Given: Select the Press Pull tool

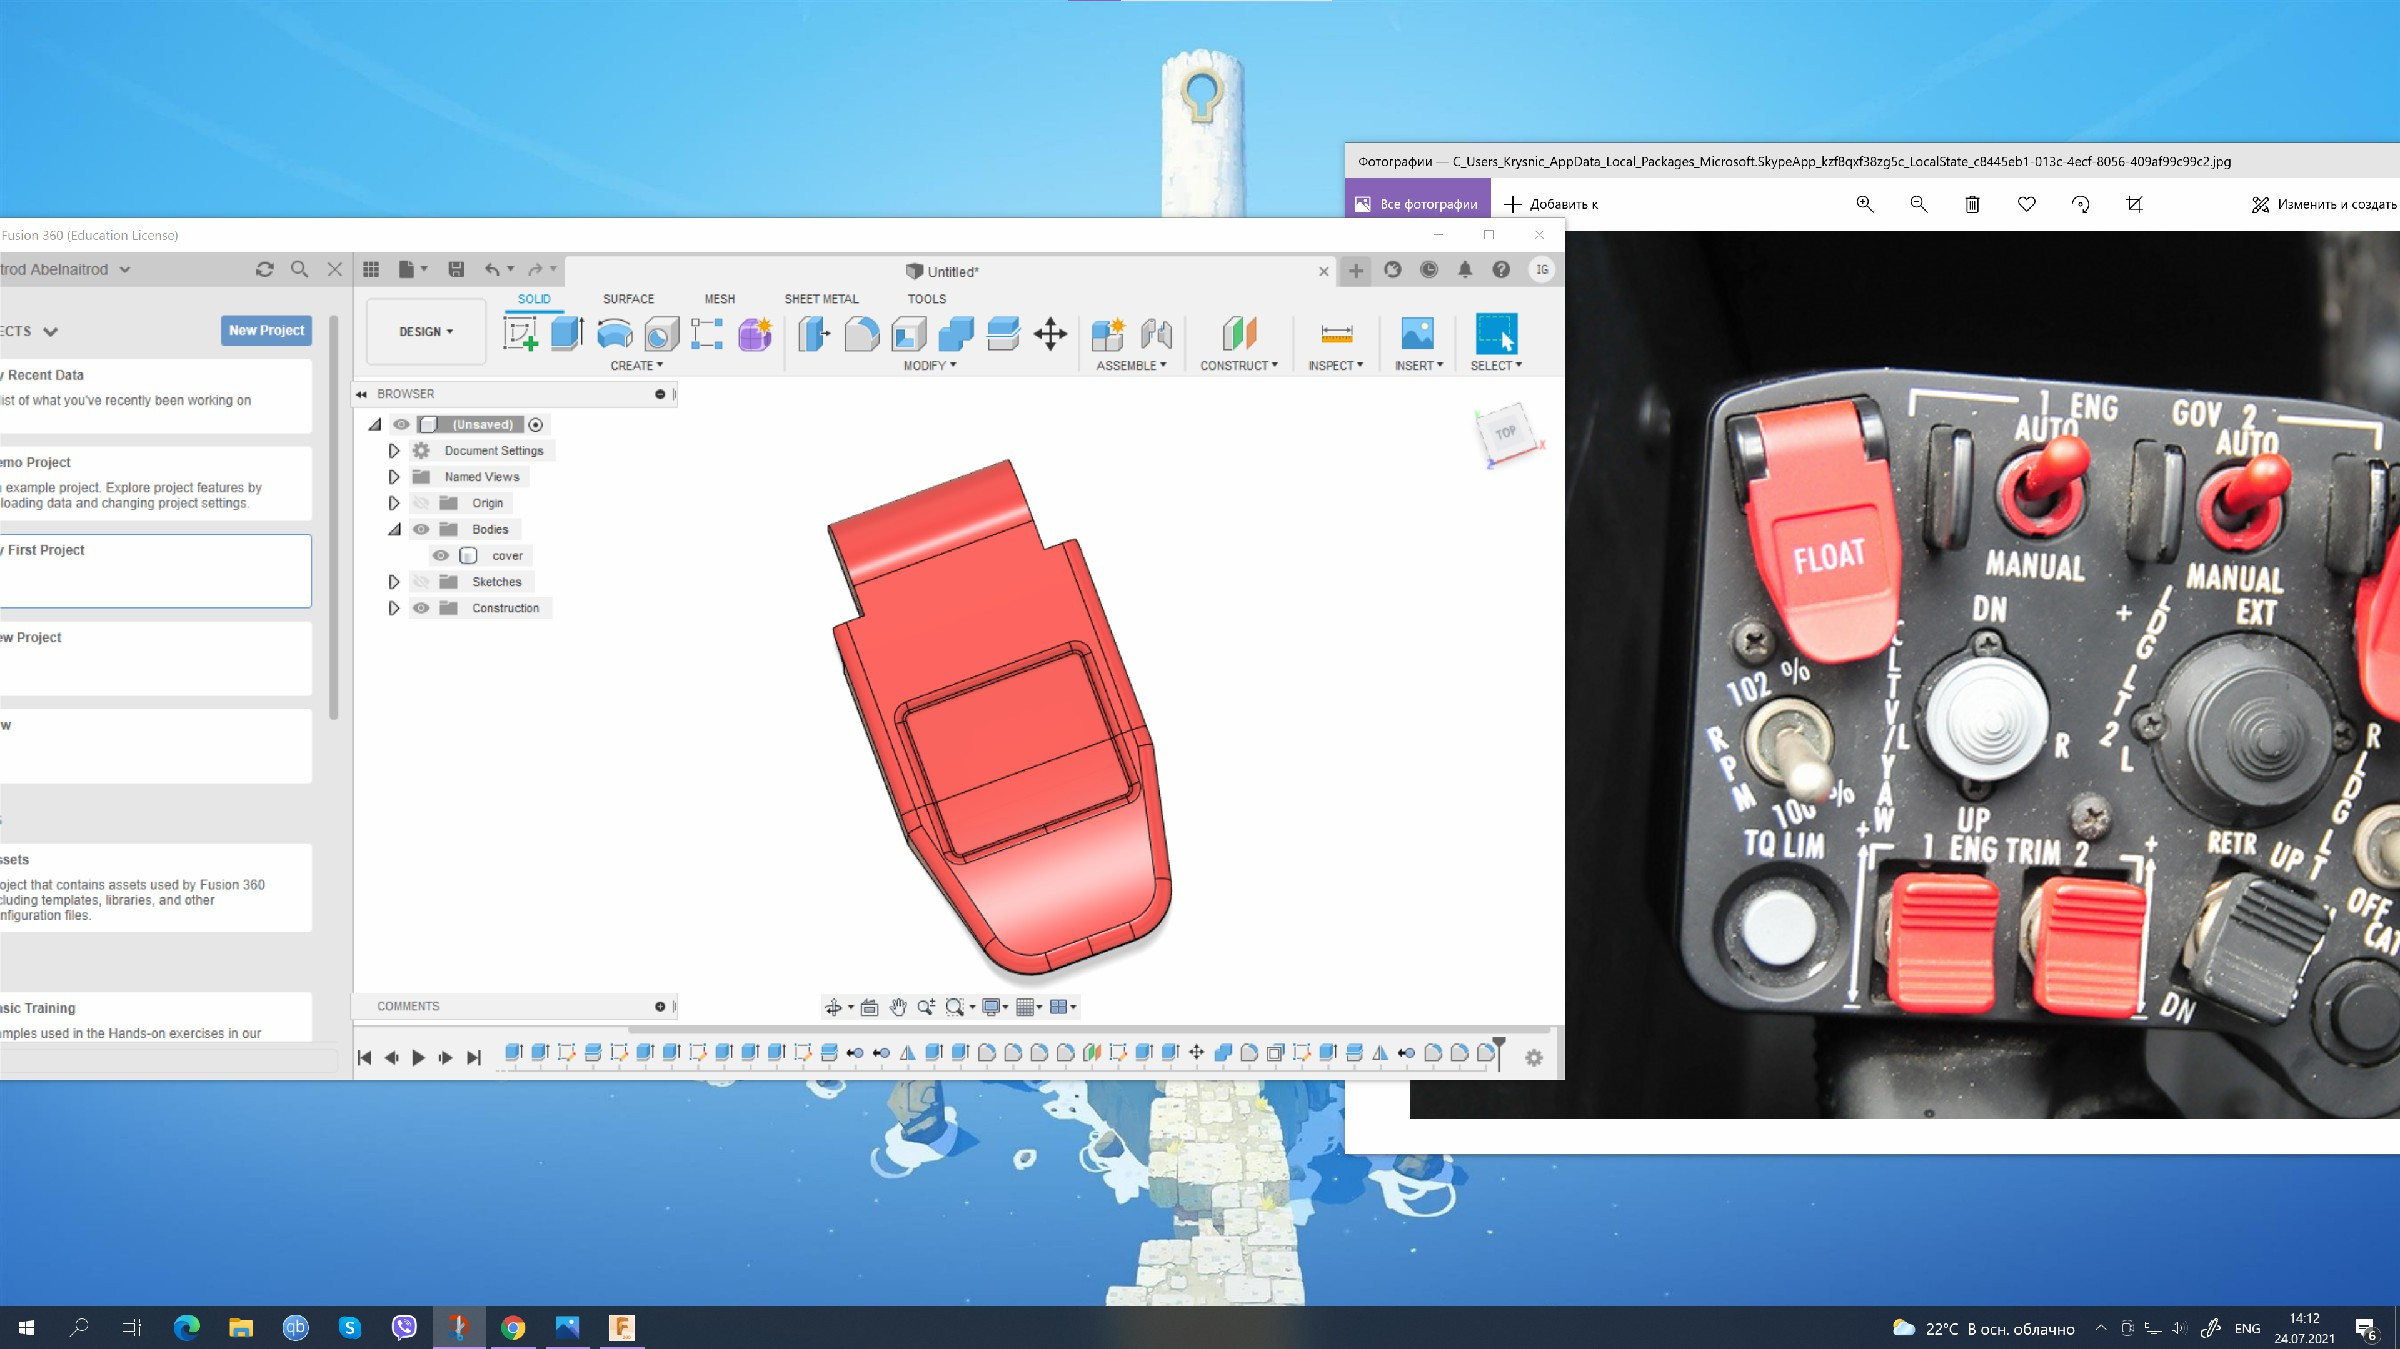Looking at the screenshot, I should coord(814,333).
